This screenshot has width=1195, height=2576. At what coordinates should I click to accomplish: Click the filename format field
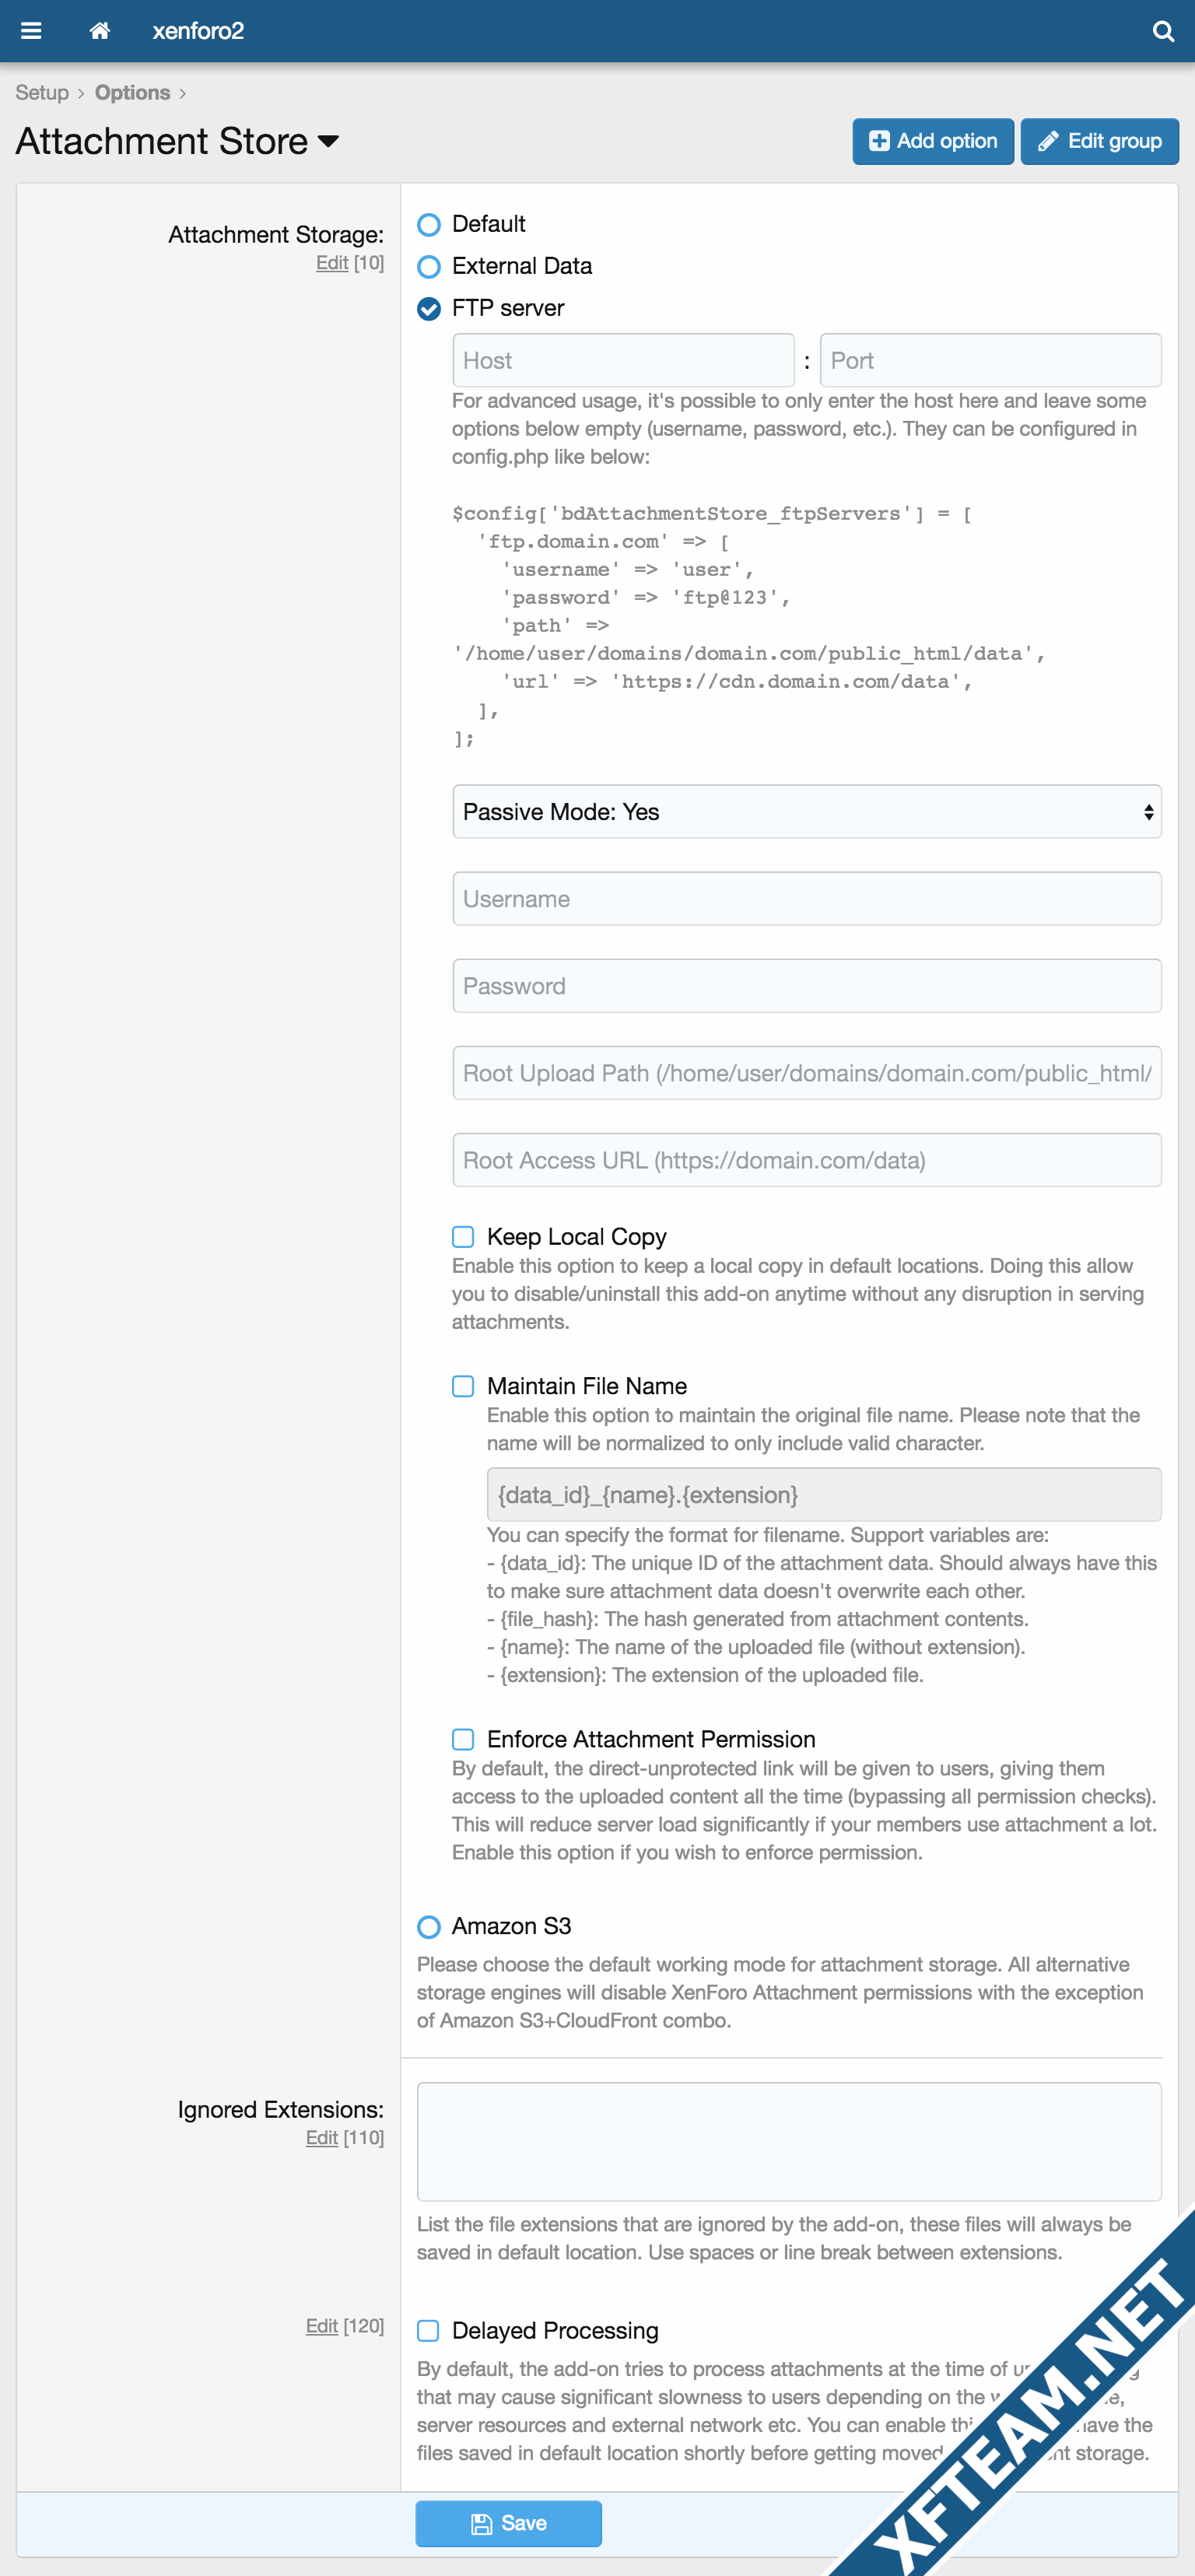(x=824, y=1494)
